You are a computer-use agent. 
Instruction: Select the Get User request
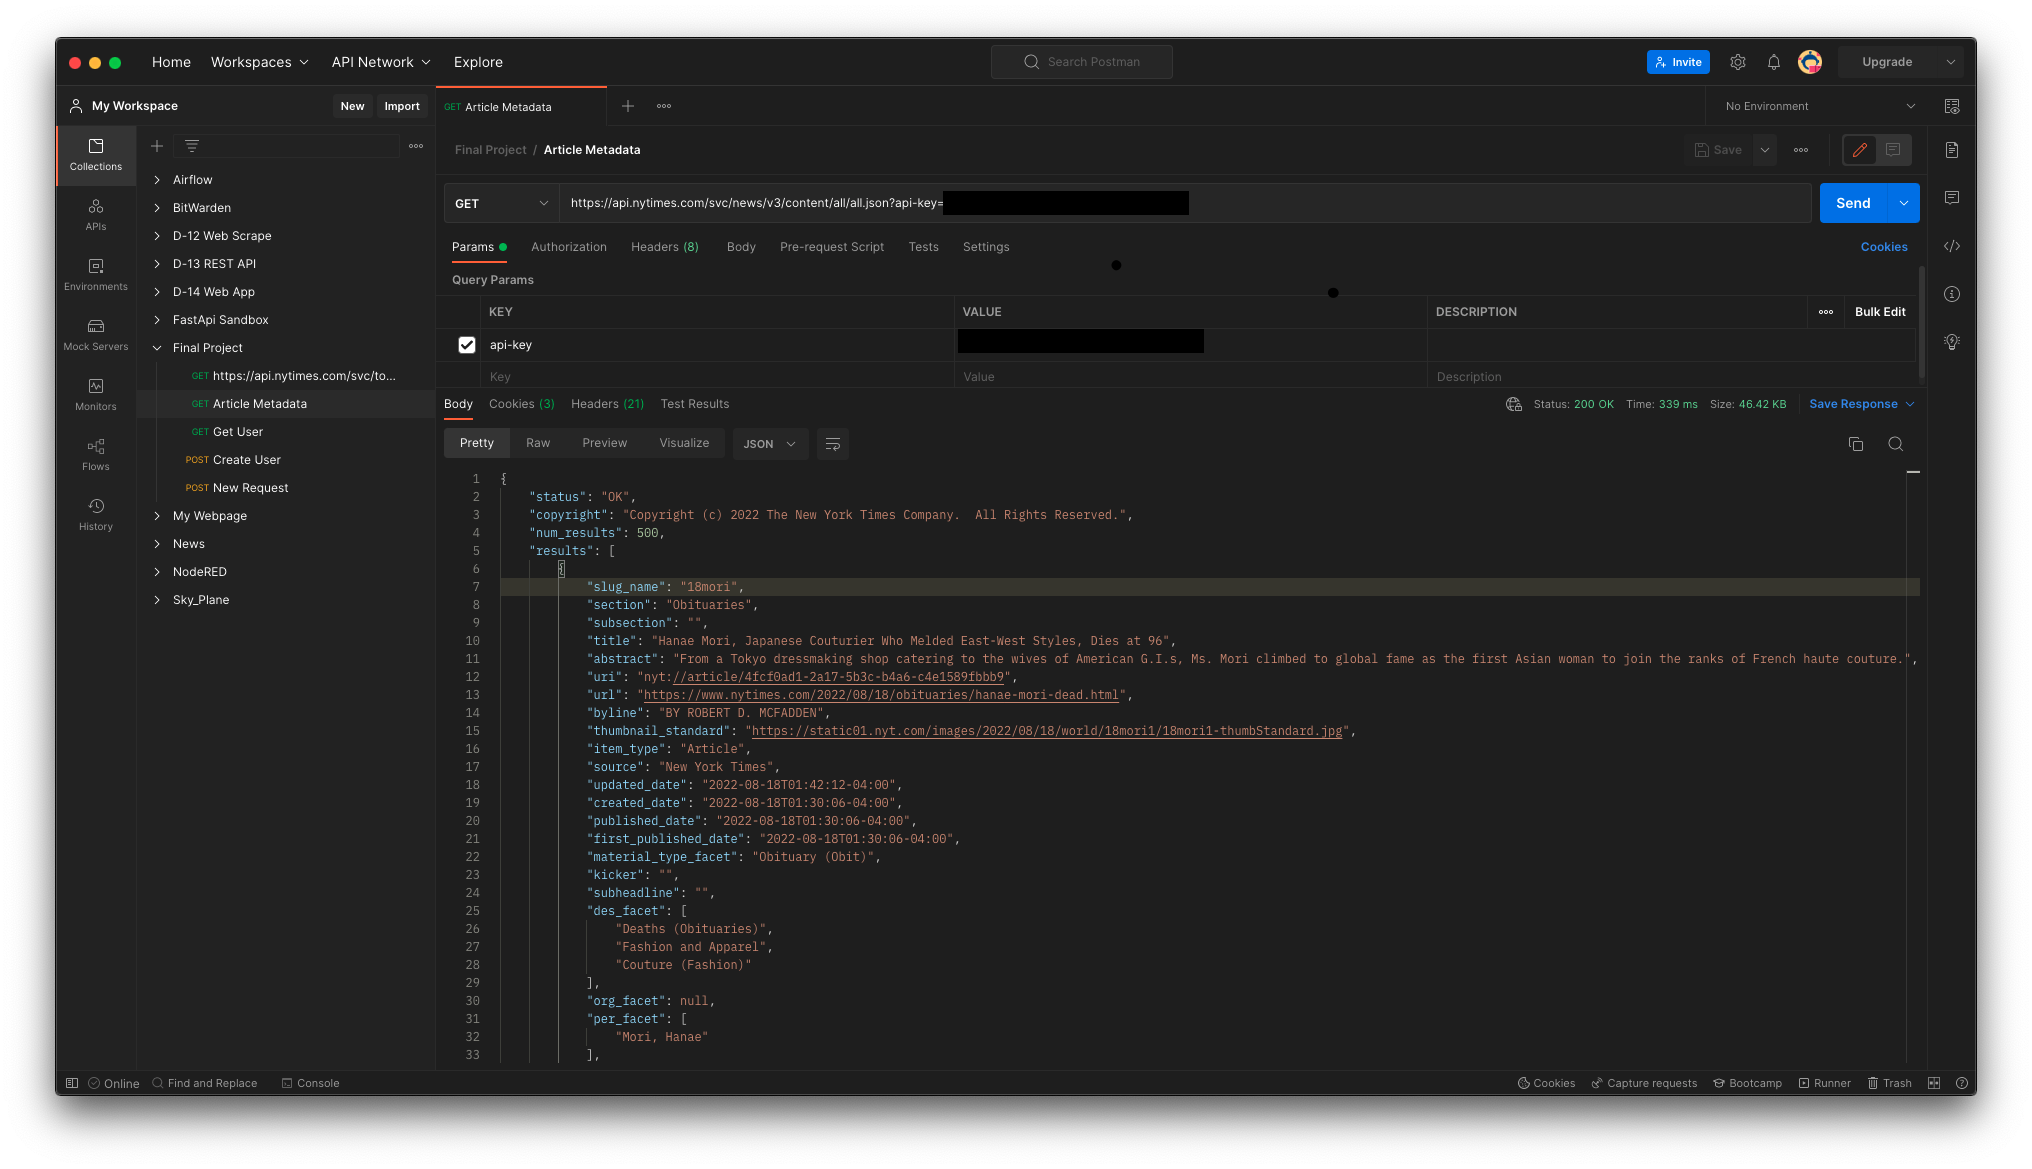(238, 432)
